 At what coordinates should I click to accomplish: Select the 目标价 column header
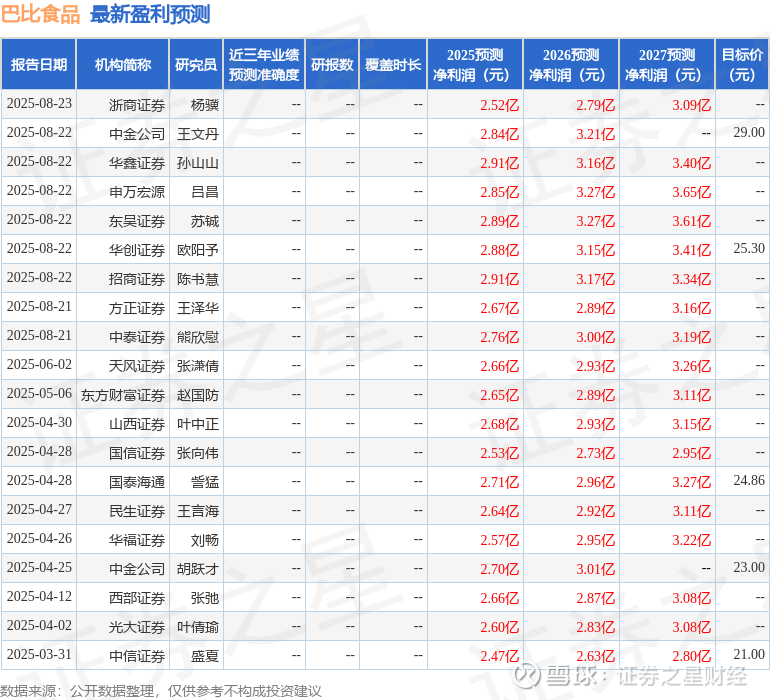tap(742, 64)
